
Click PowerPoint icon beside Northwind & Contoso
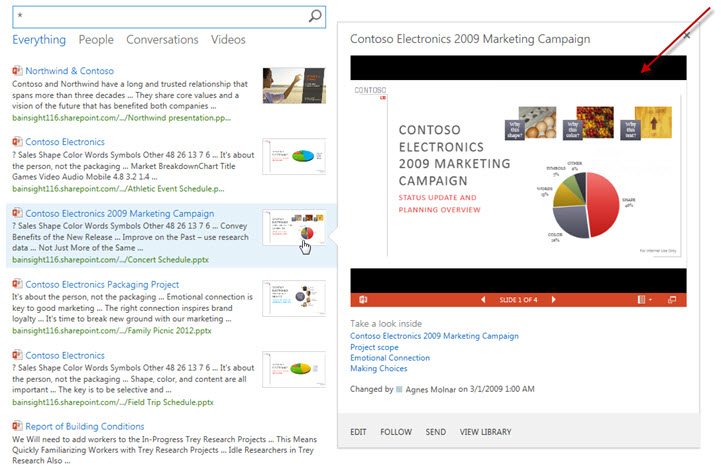pos(17,70)
